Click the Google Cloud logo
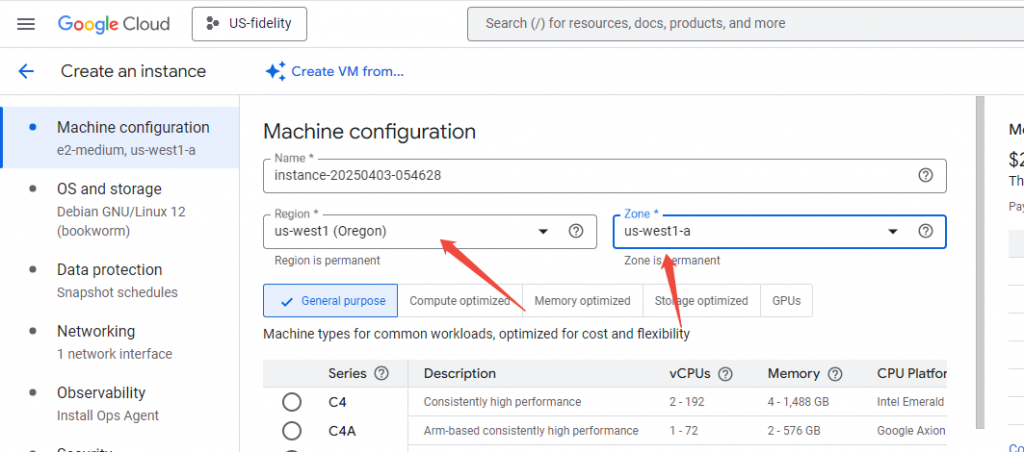This screenshot has width=1024, height=452. pos(114,23)
